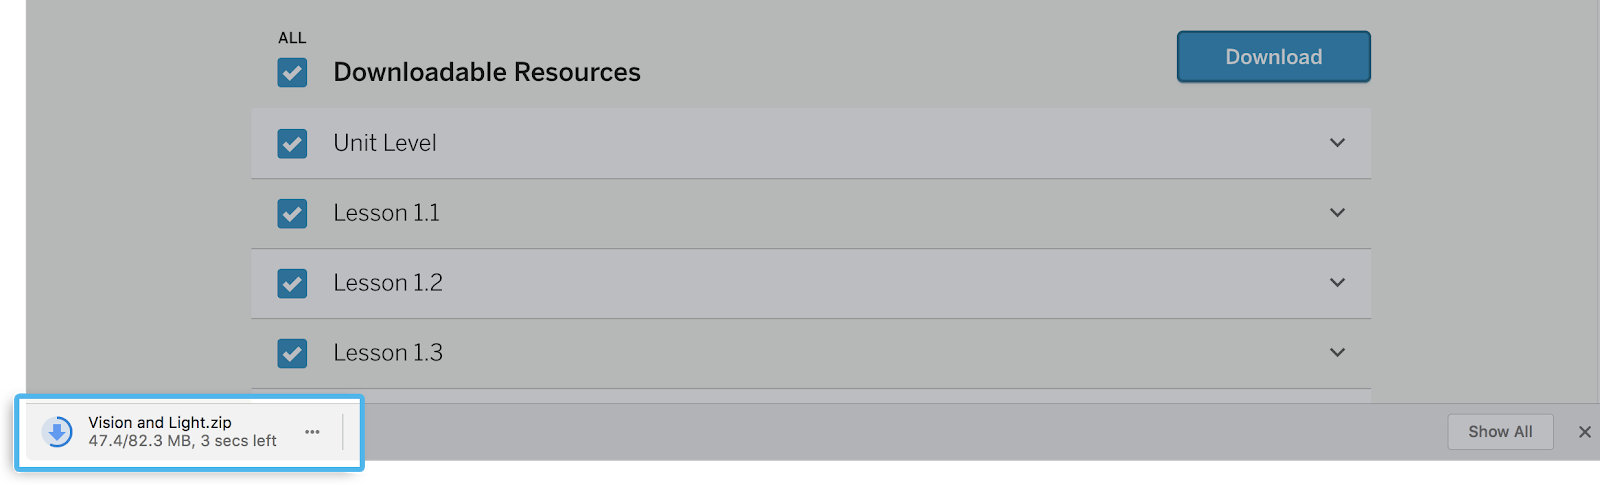Viewport: 1600px width, 485px height.
Task: Close the downloads bar with the X
Action: pyautogui.click(x=1584, y=432)
